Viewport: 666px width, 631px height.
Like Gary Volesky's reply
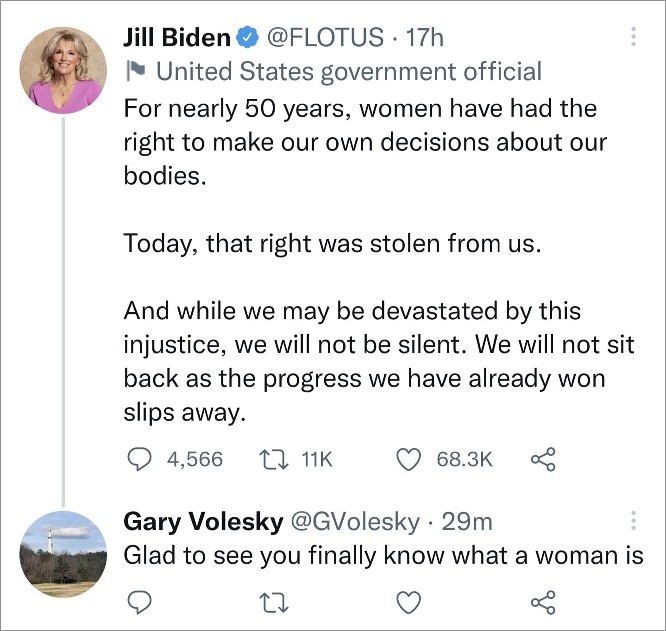tap(408, 602)
